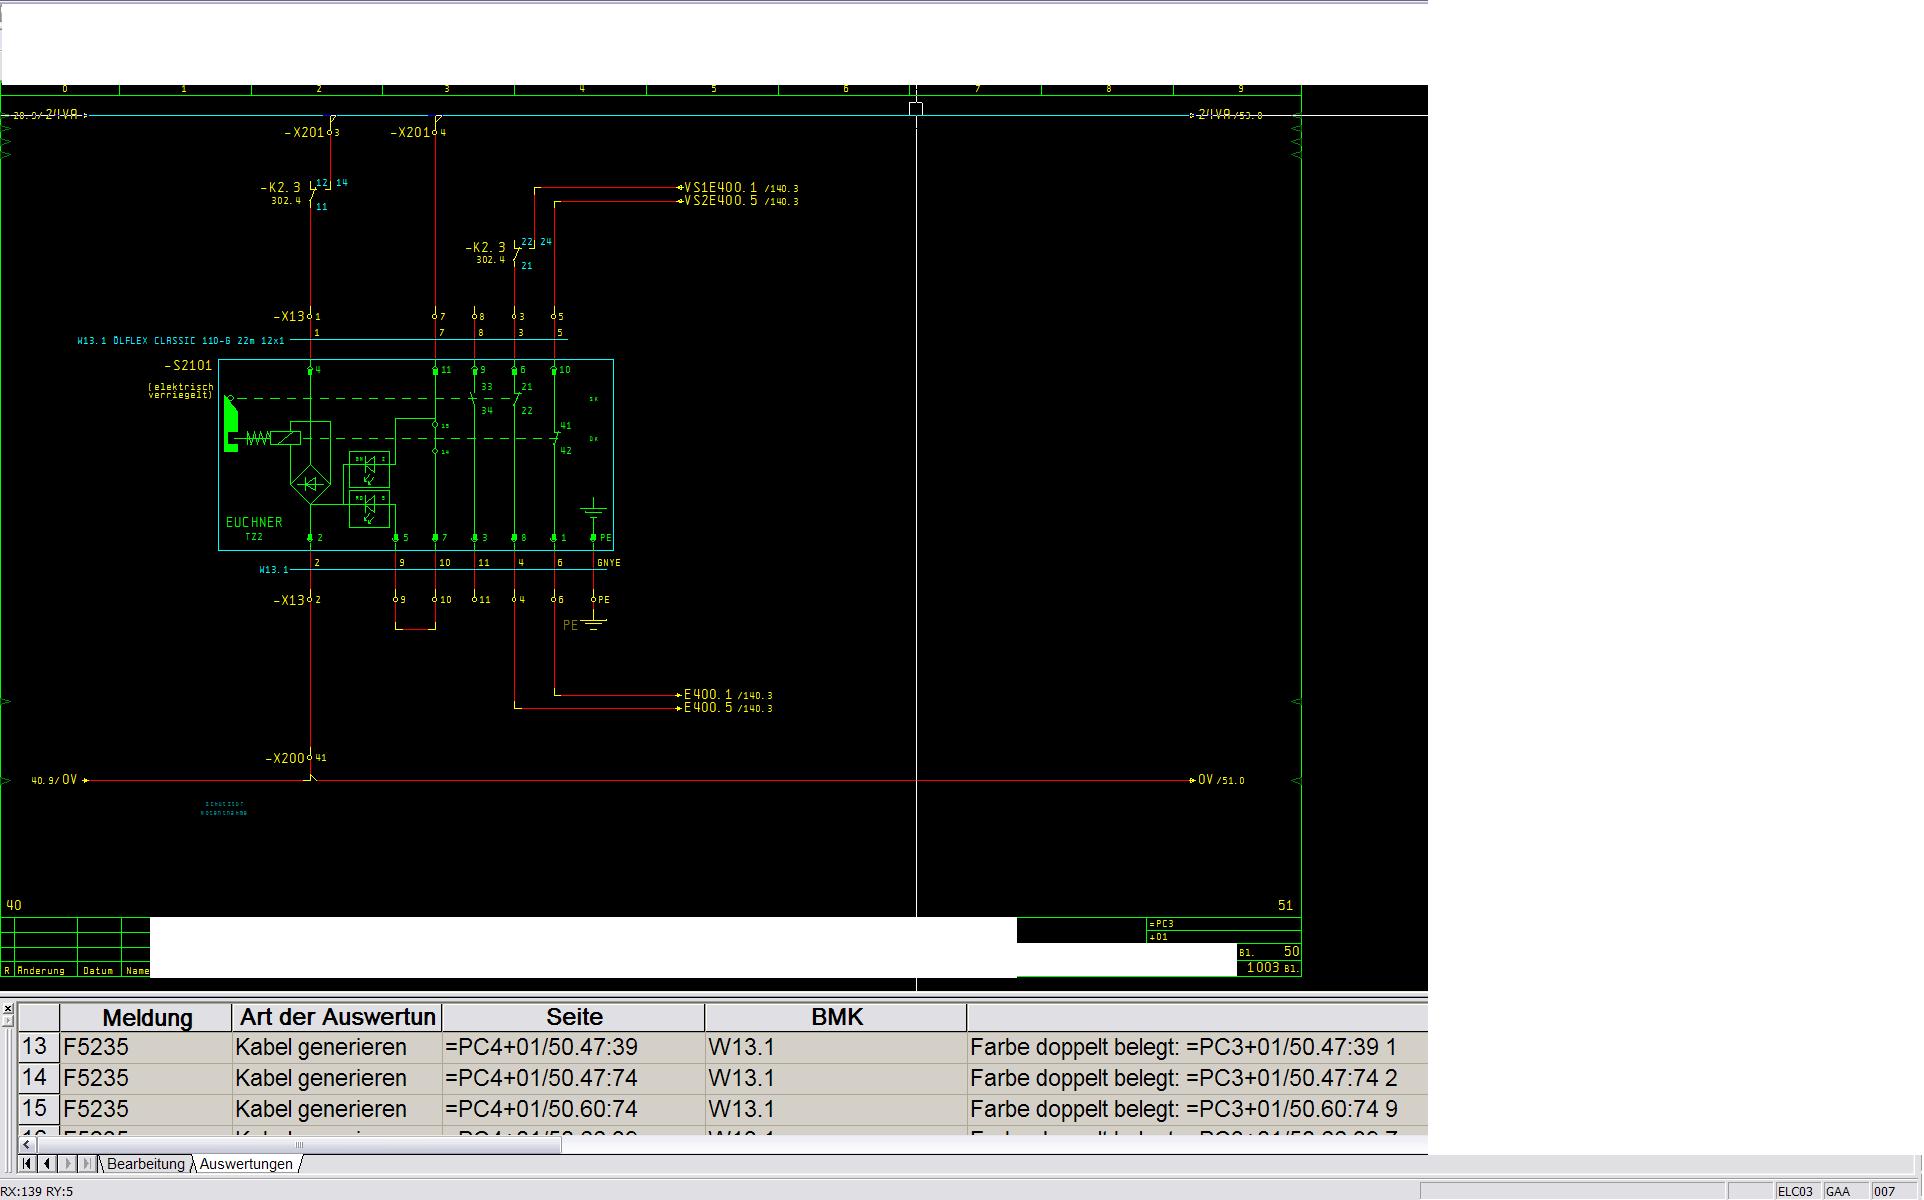Switch to the Auswertungen tab
The width and height of the screenshot is (1924, 1200).
point(246,1164)
